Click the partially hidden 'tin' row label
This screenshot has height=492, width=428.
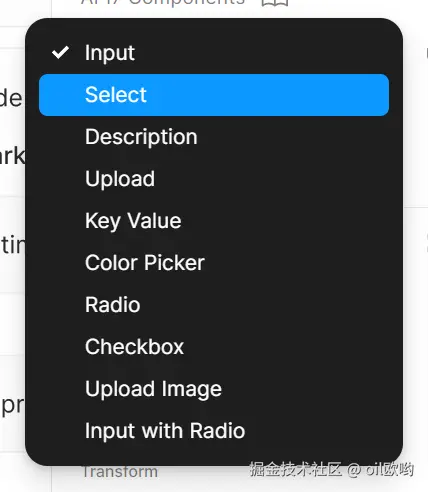pyautogui.click(x=13, y=245)
